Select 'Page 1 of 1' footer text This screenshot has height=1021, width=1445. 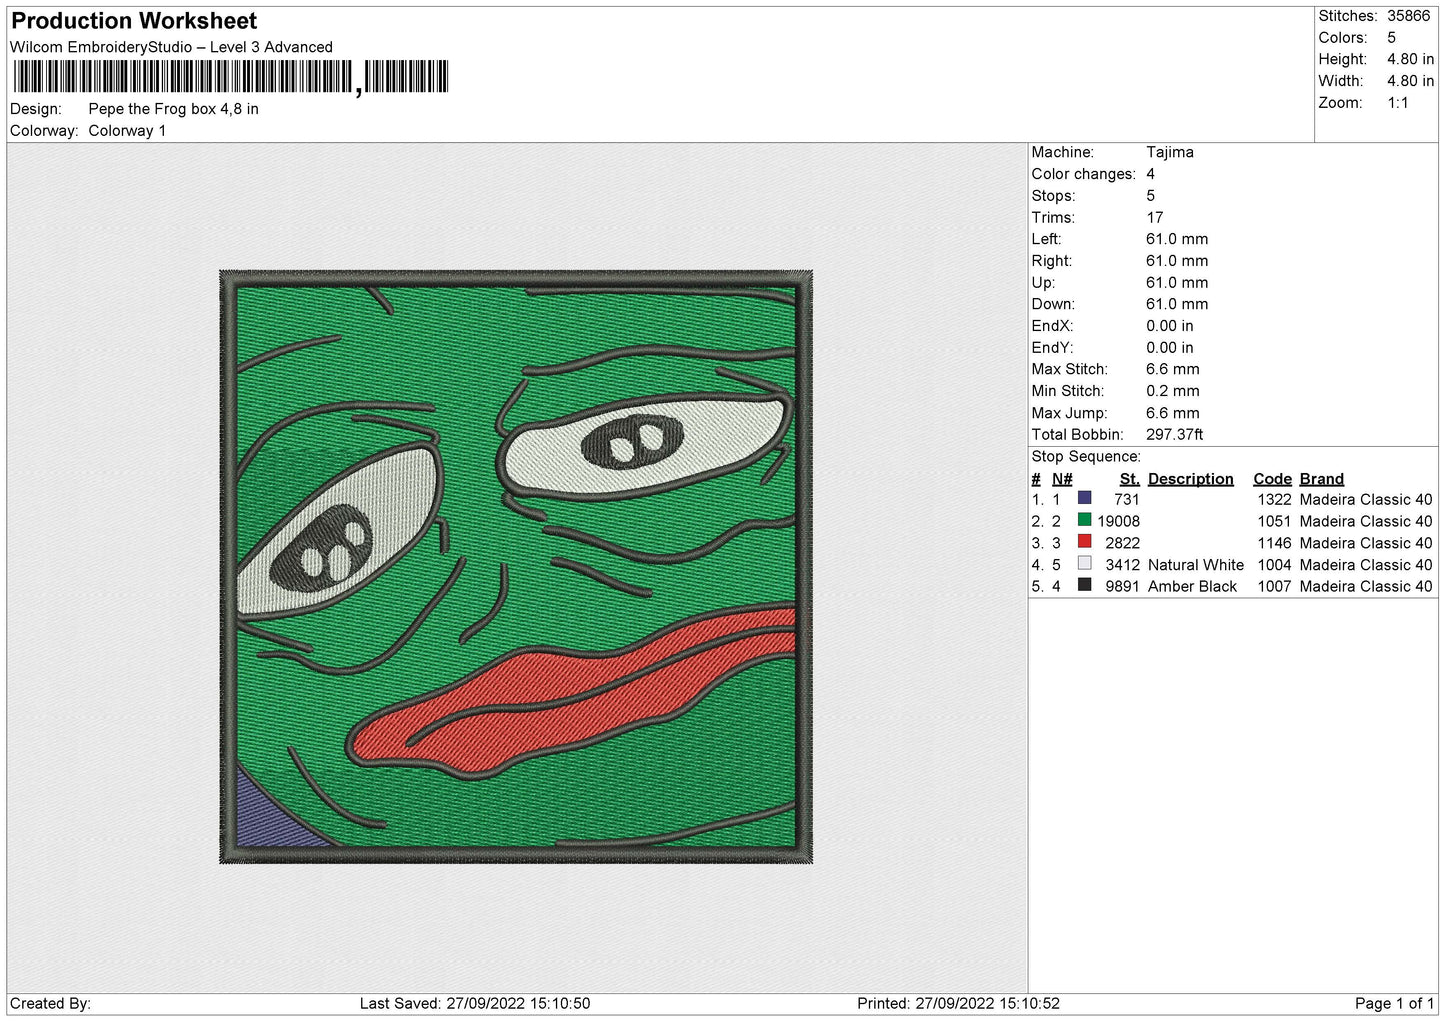point(1394,1003)
